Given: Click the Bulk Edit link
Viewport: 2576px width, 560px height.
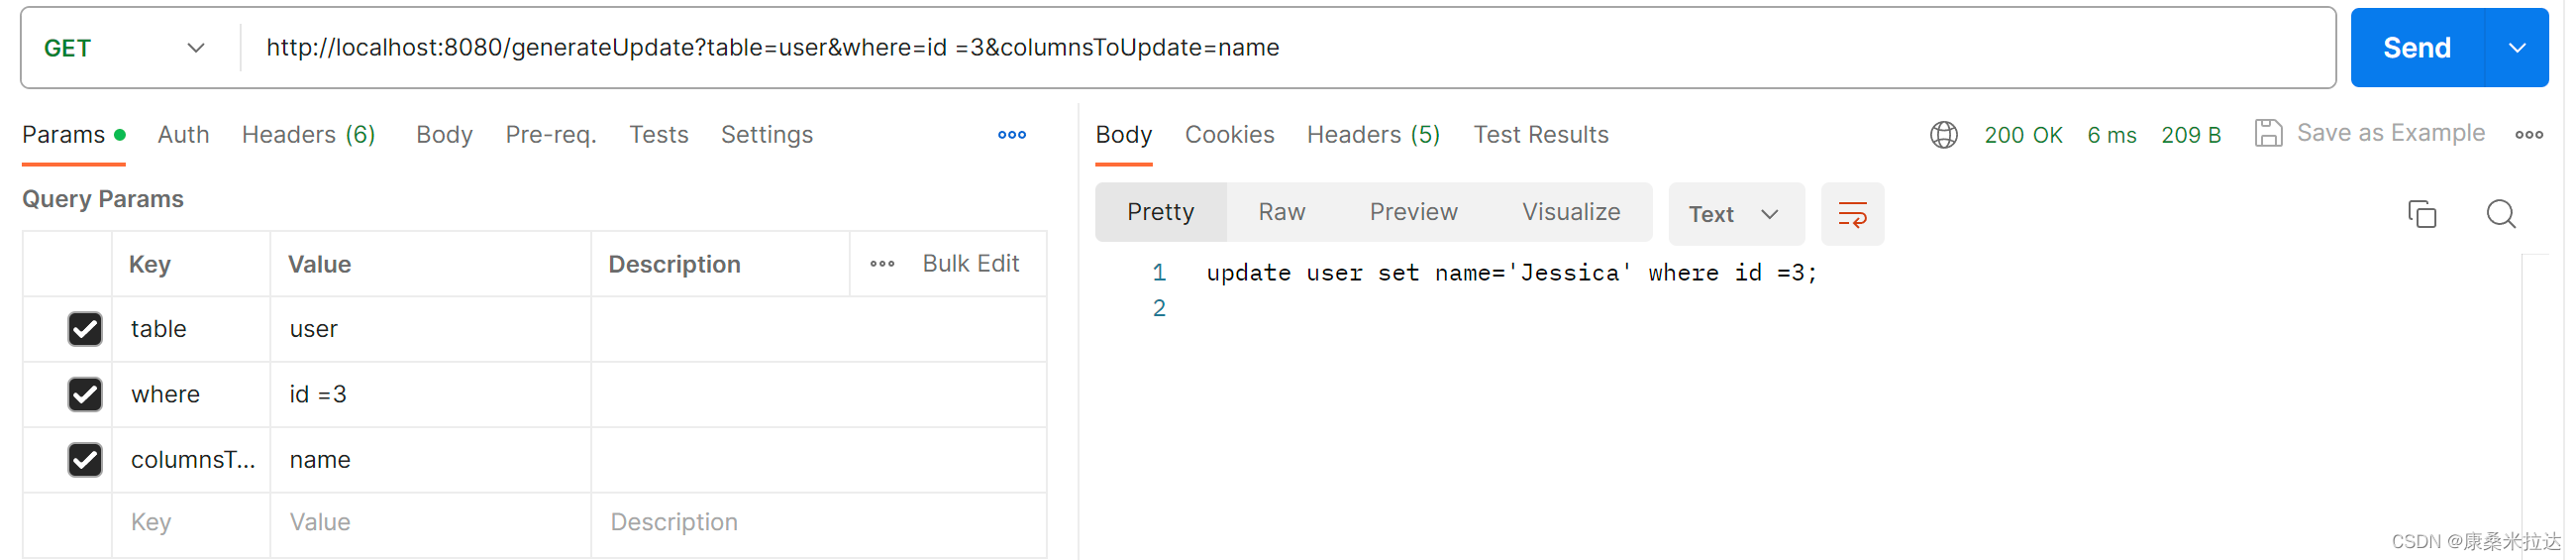Looking at the screenshot, I should point(970,264).
